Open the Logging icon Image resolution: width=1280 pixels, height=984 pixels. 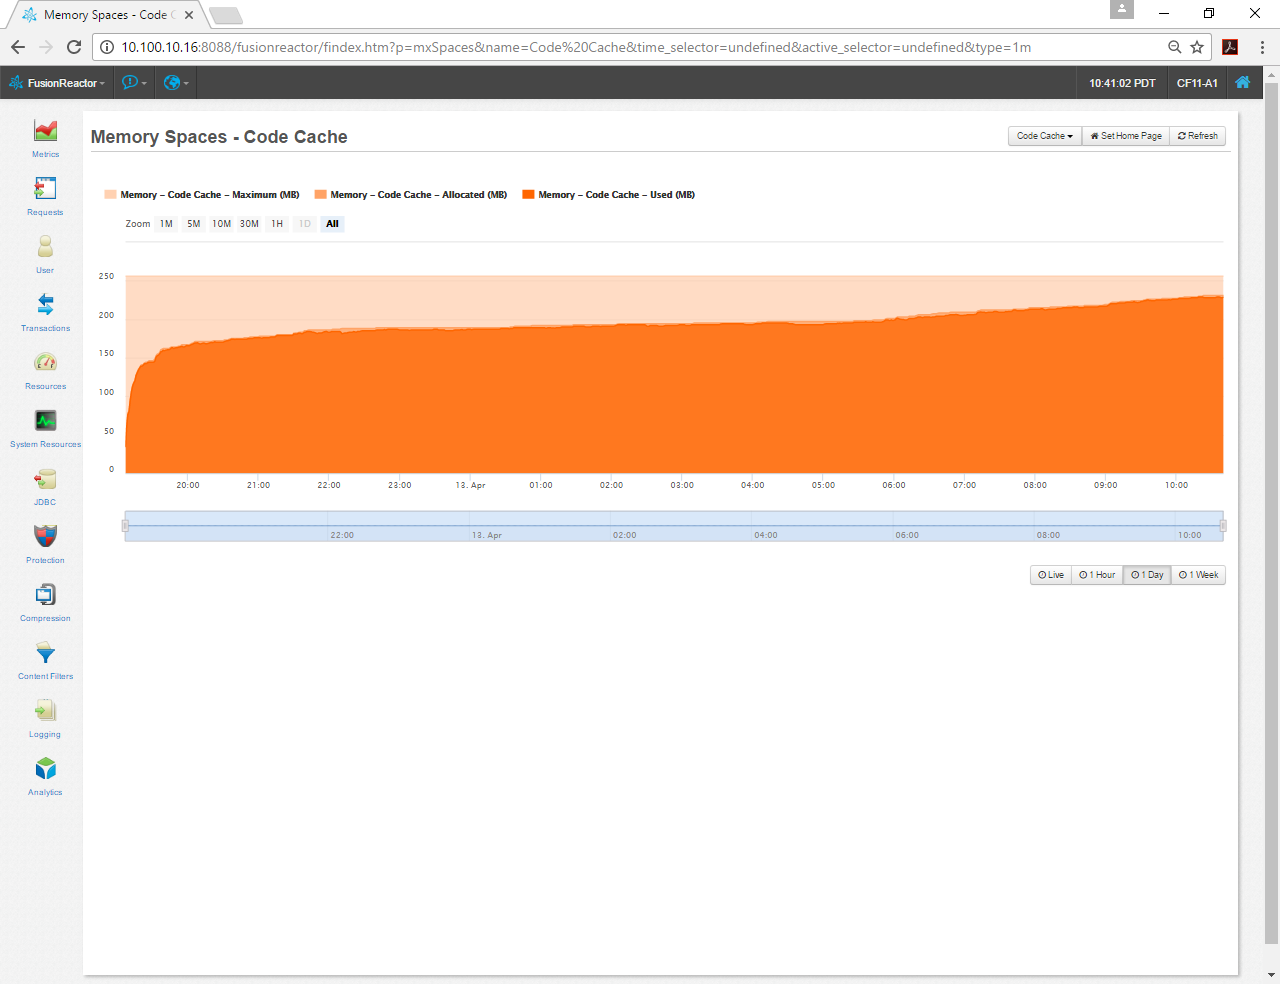pyautogui.click(x=45, y=710)
